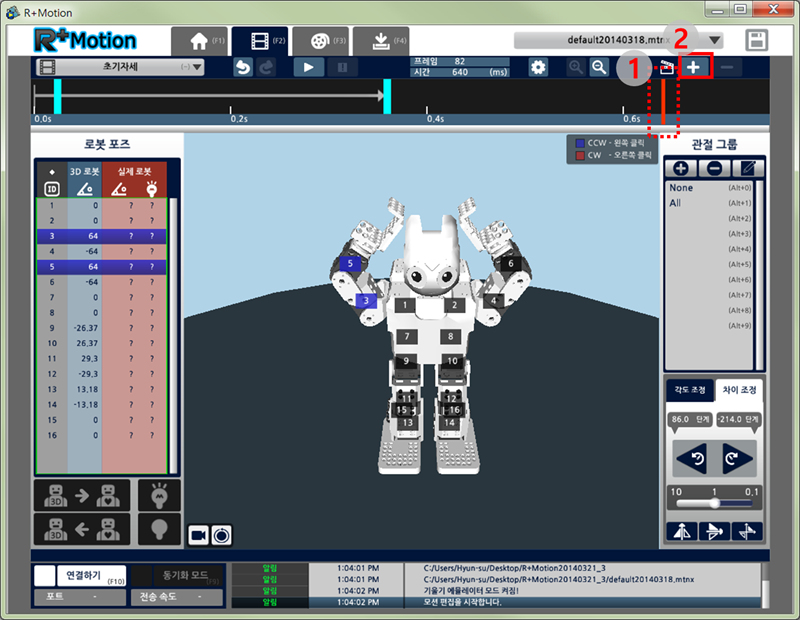Remove the selected joint group
Viewport: 800px width, 620px height.
point(714,168)
